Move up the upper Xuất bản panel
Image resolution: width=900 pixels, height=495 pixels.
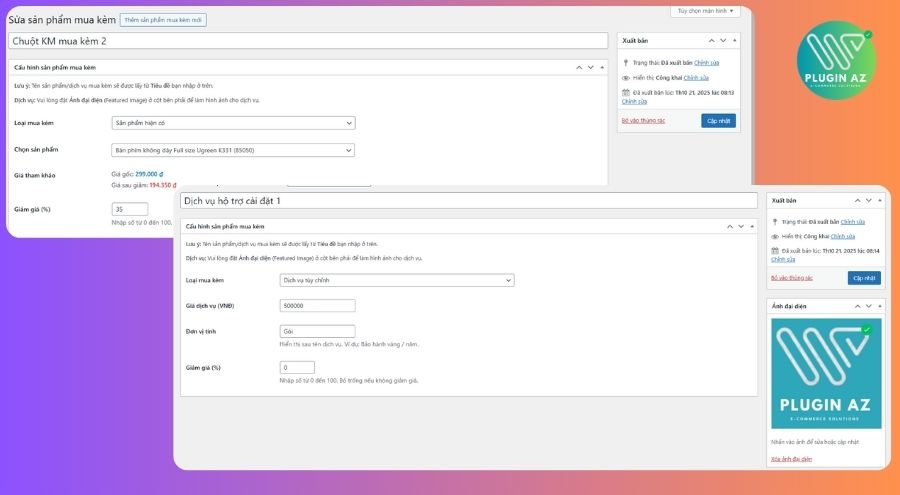pyautogui.click(x=710, y=40)
